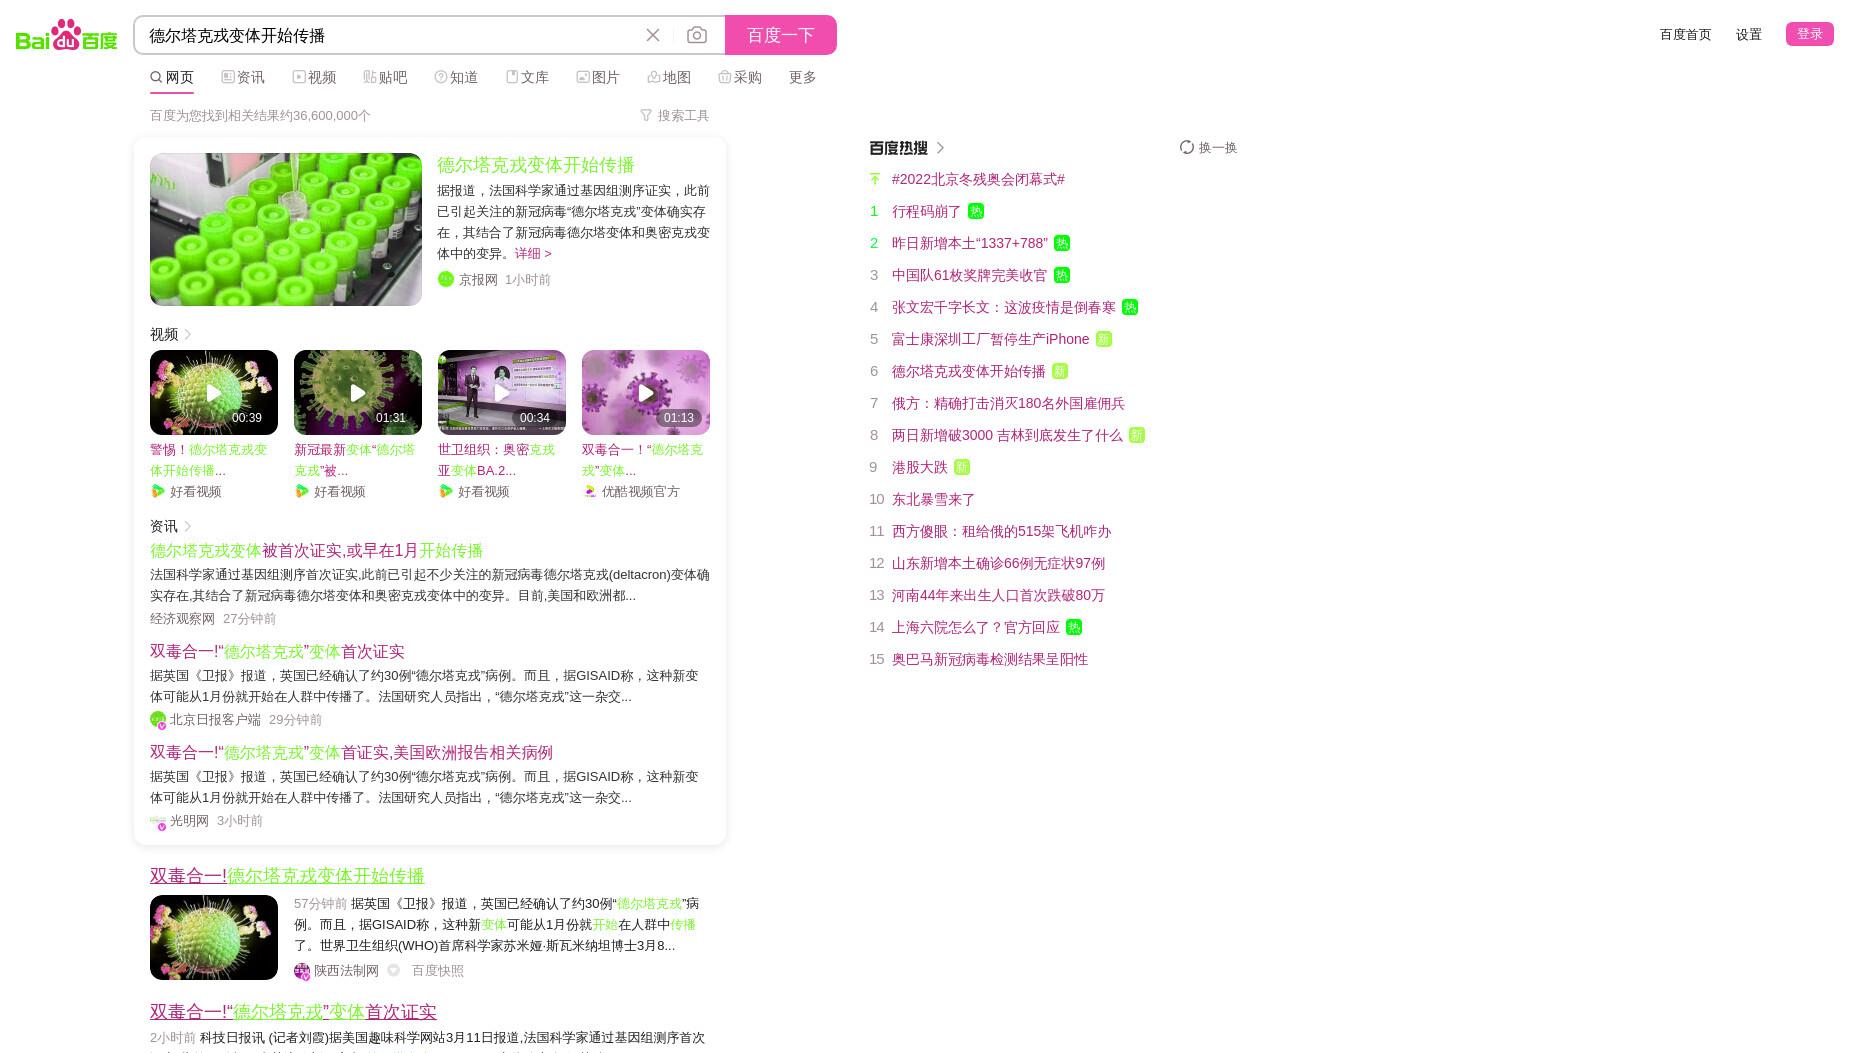
Task: Open the 科技日报讯 result headline
Action: [x=293, y=1012]
